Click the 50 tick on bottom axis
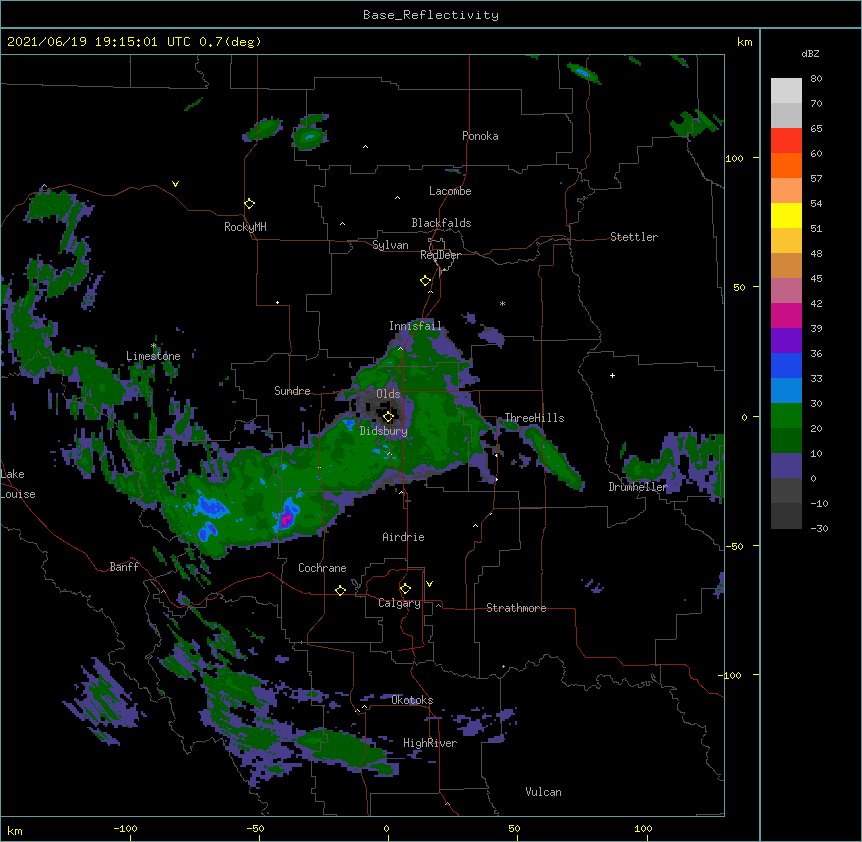This screenshot has height=842, width=862. tap(514, 828)
